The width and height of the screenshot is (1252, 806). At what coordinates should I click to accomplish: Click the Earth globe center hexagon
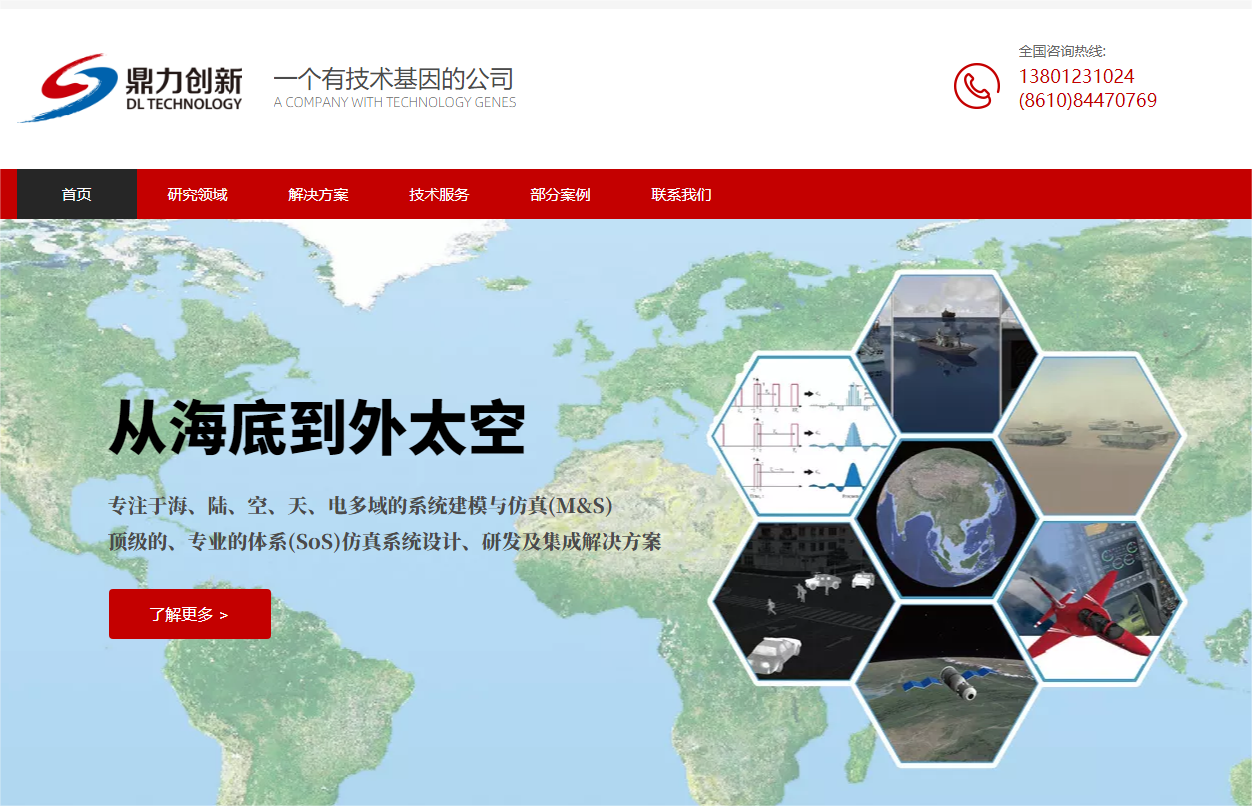[945, 518]
